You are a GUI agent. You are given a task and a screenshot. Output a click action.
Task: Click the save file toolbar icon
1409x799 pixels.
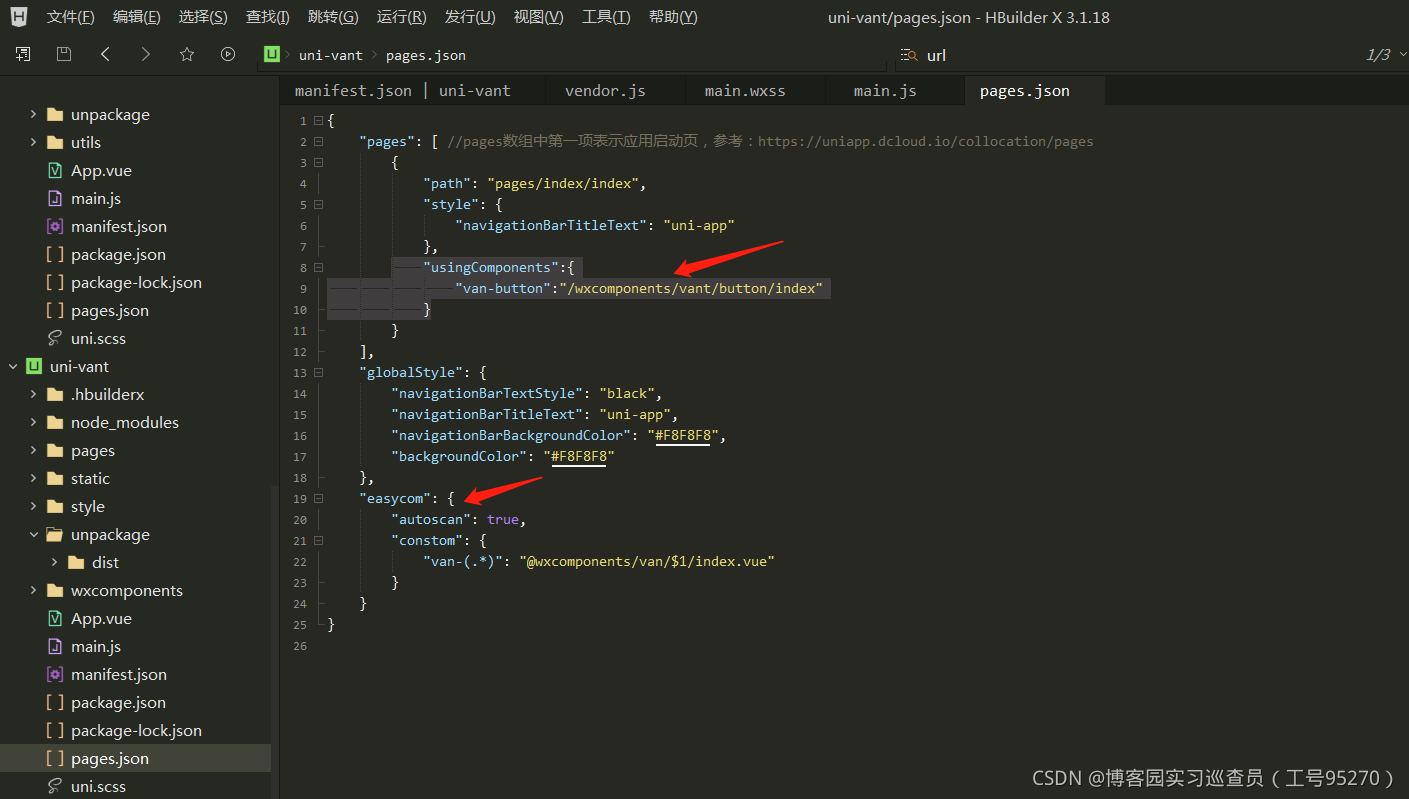[64, 54]
